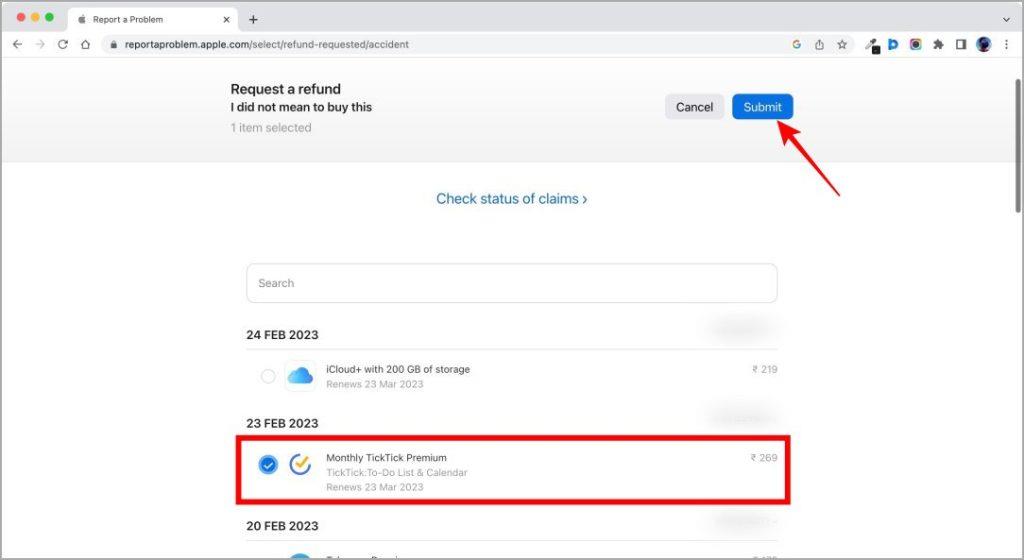Image resolution: width=1024 pixels, height=560 pixels.
Task: Open the browser home page
Action: tap(86, 44)
